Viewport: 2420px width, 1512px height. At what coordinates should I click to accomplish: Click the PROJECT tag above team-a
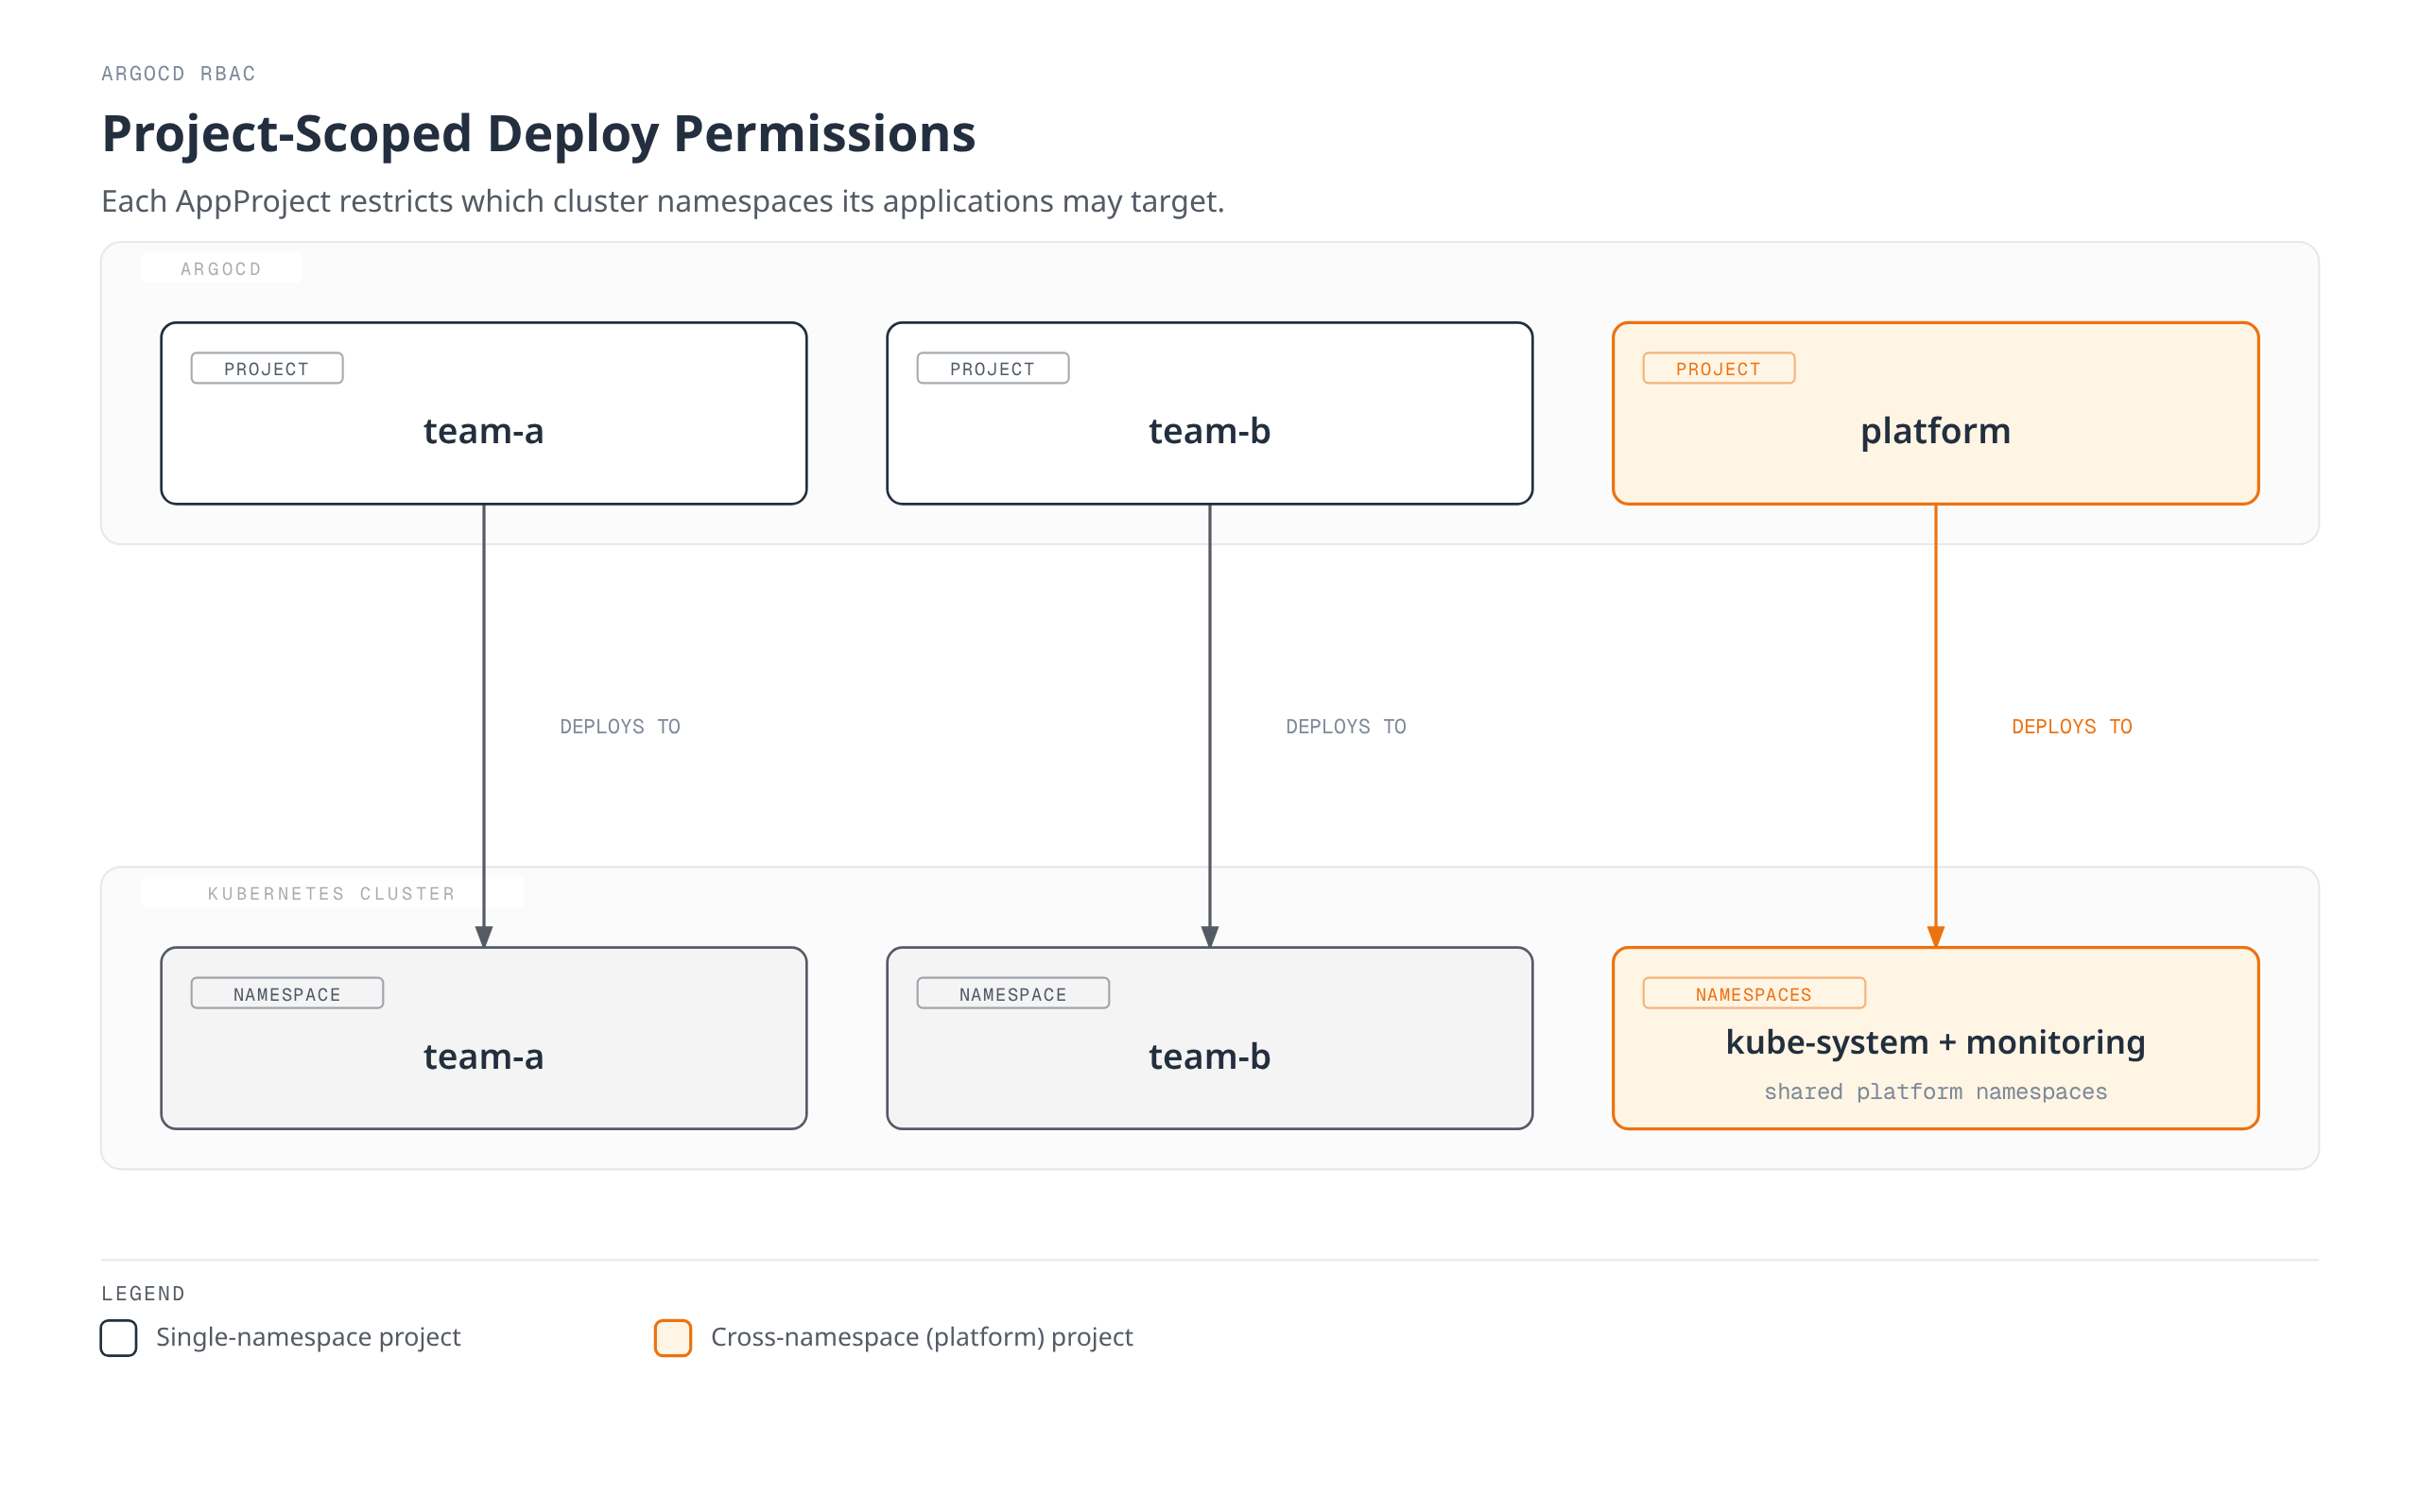click(x=267, y=368)
